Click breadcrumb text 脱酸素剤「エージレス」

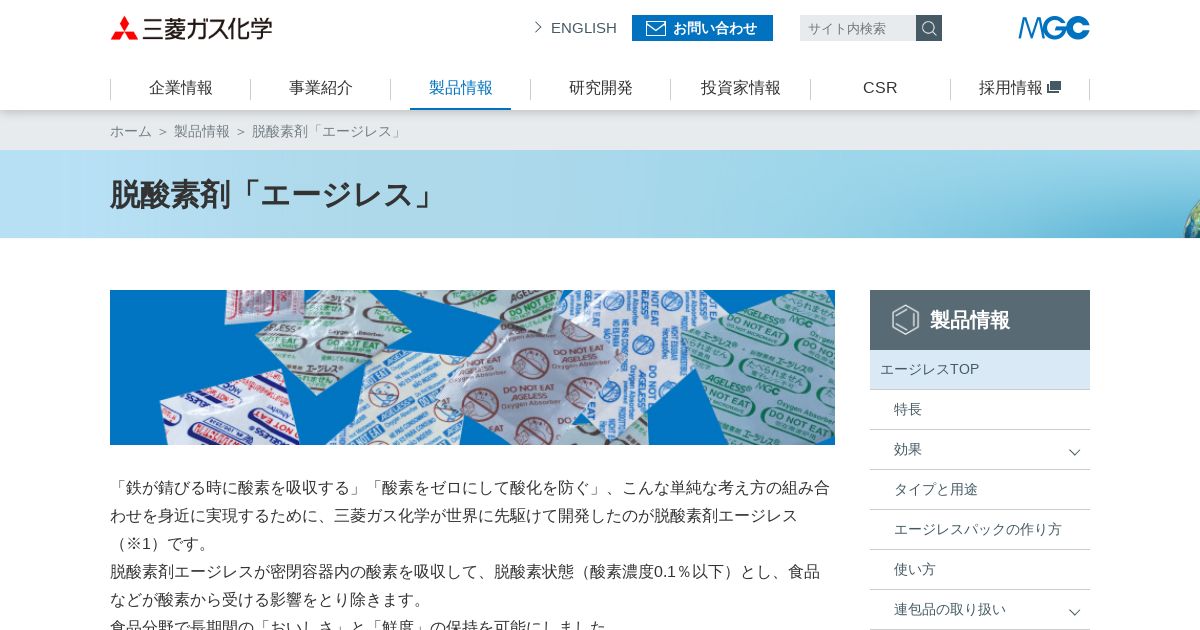pos(328,131)
